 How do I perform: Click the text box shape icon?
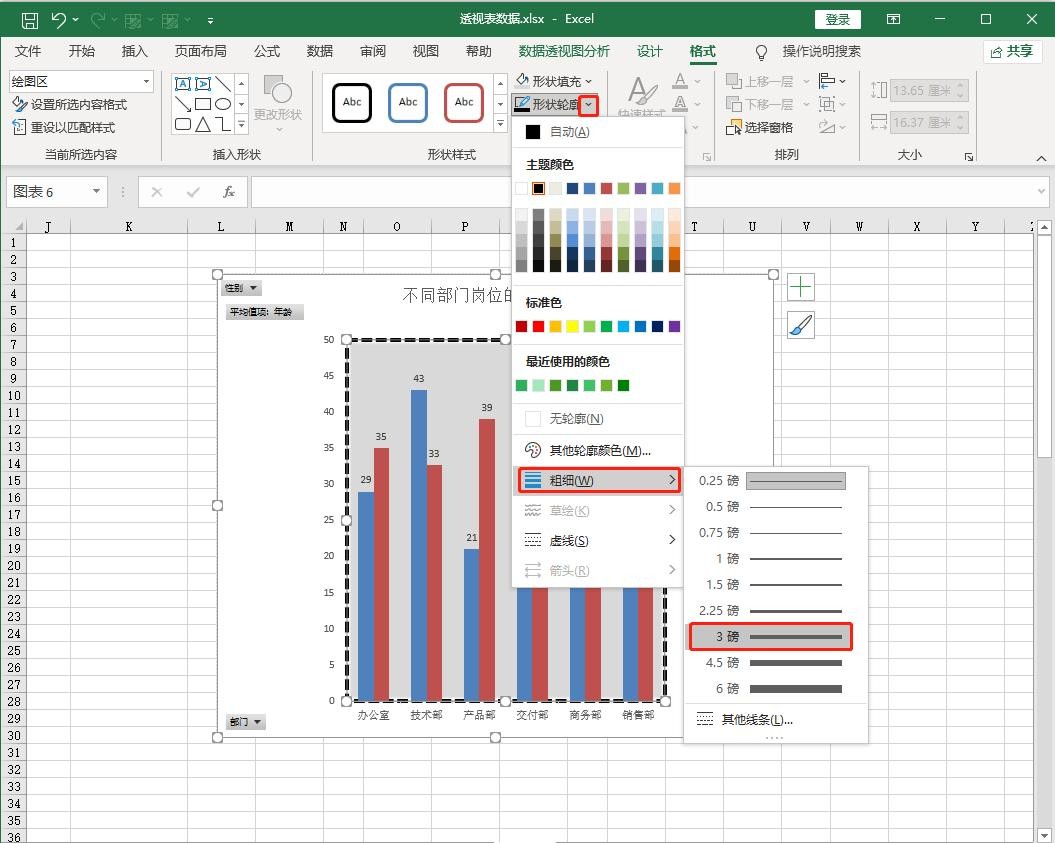point(183,84)
